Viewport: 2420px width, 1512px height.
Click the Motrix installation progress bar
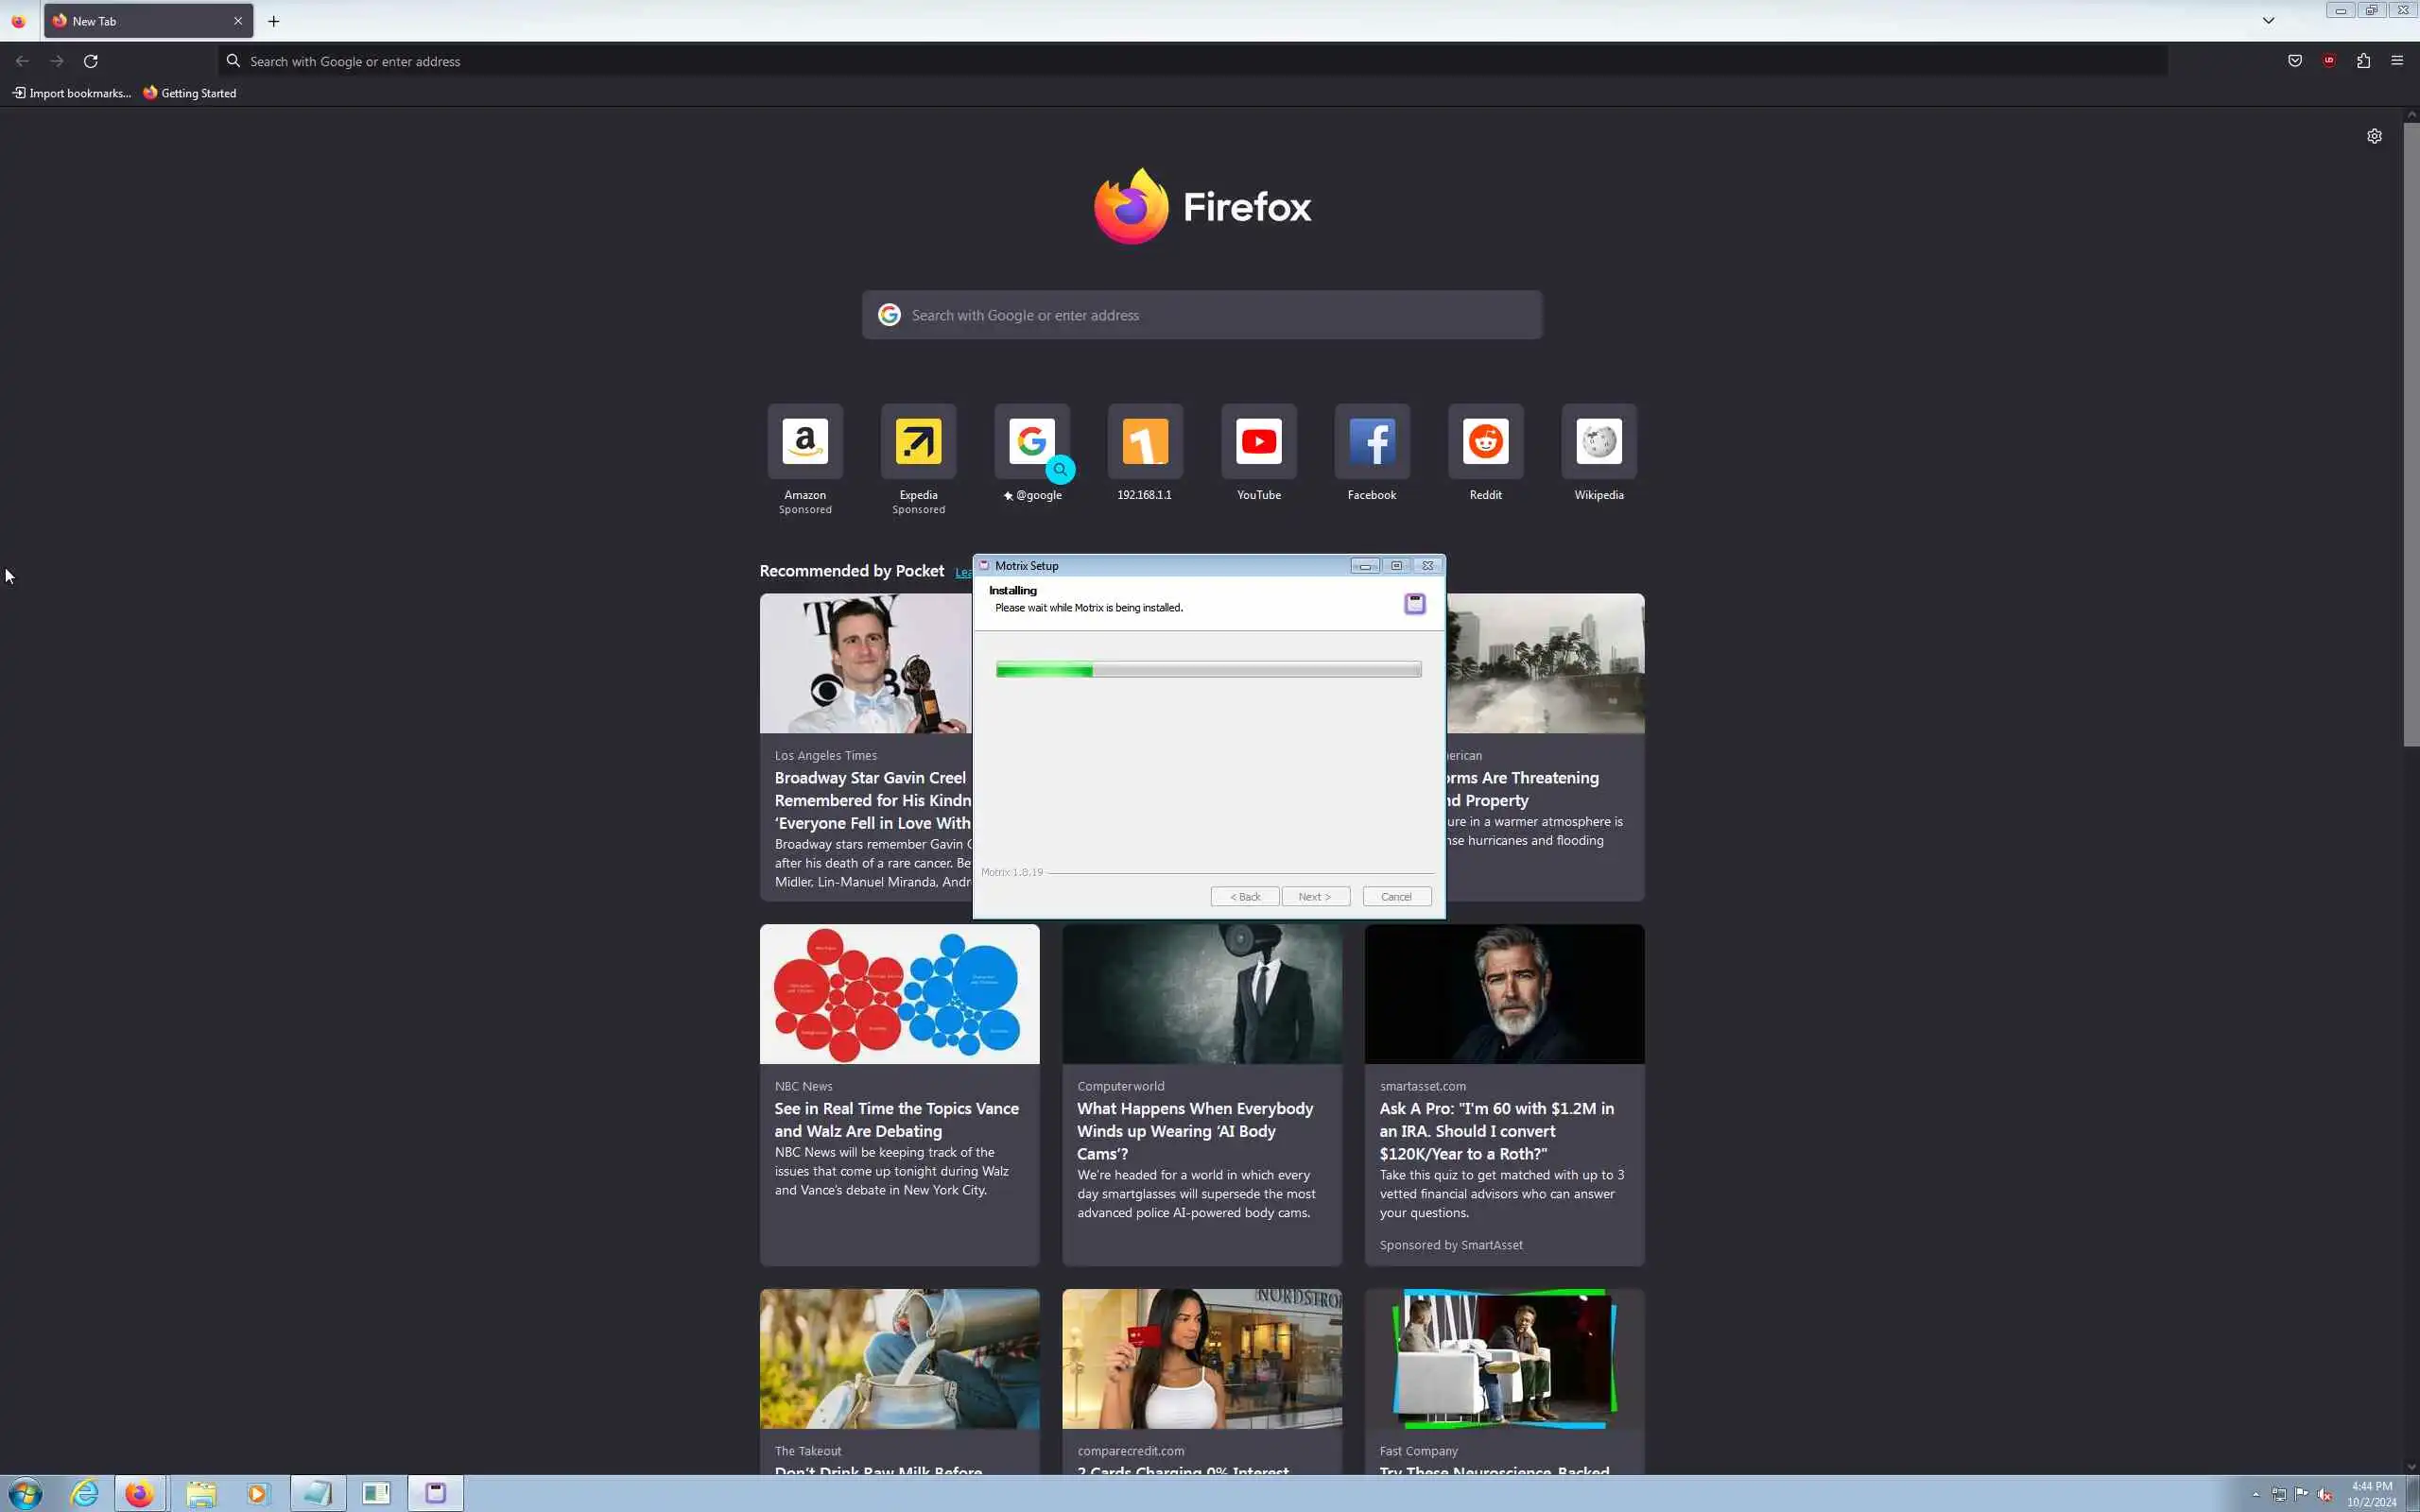pyautogui.click(x=1208, y=670)
